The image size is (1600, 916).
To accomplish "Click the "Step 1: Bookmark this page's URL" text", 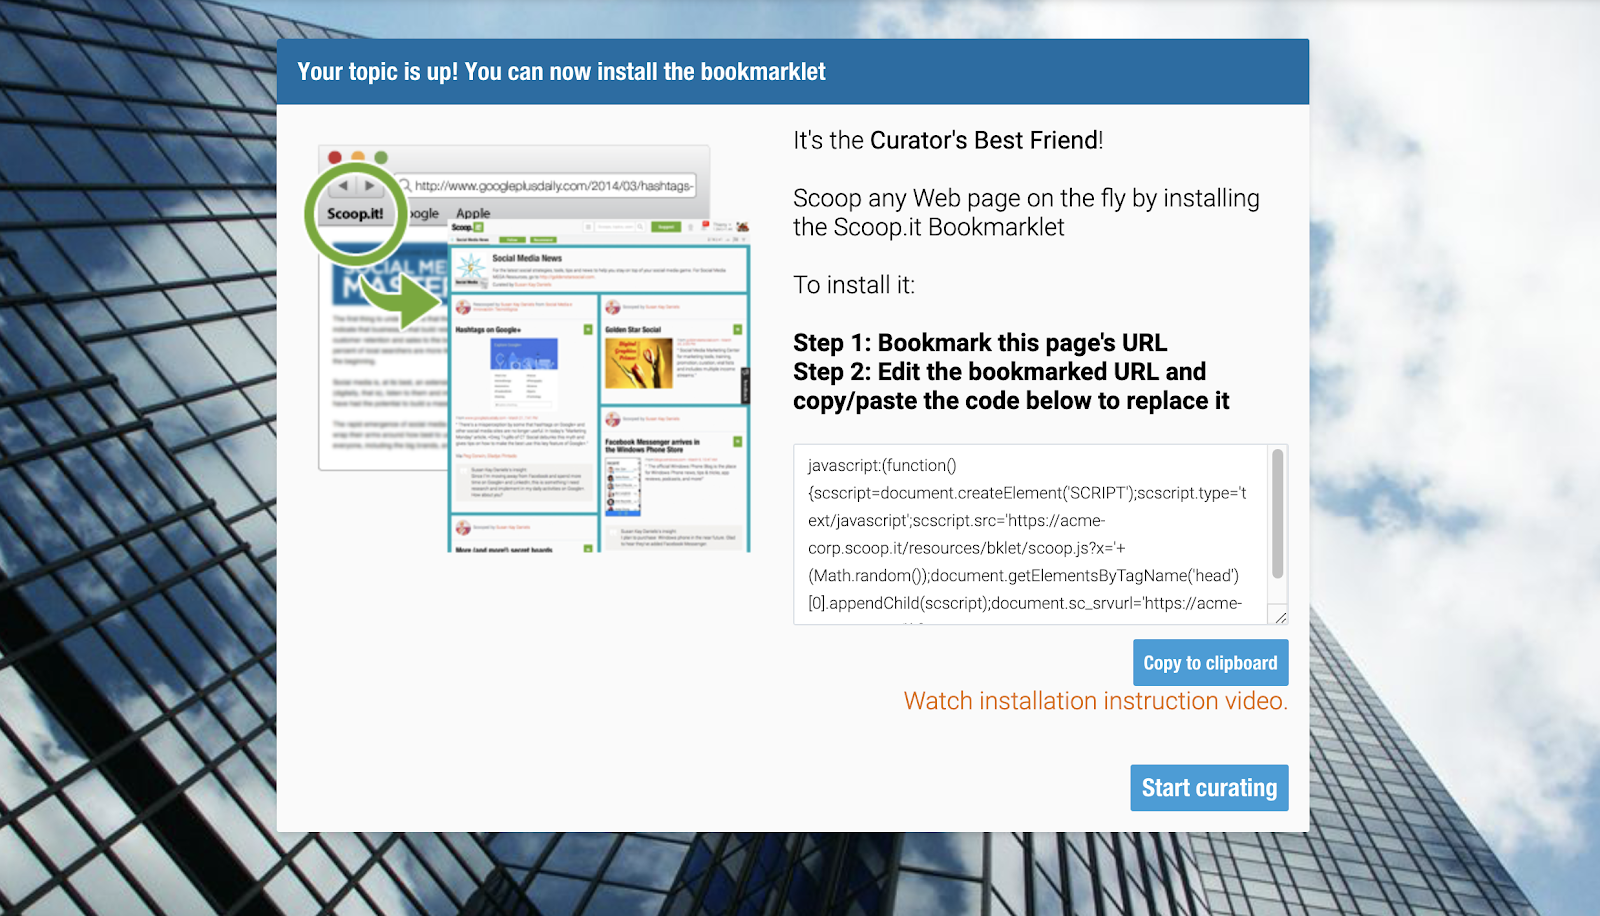I will tap(980, 343).
